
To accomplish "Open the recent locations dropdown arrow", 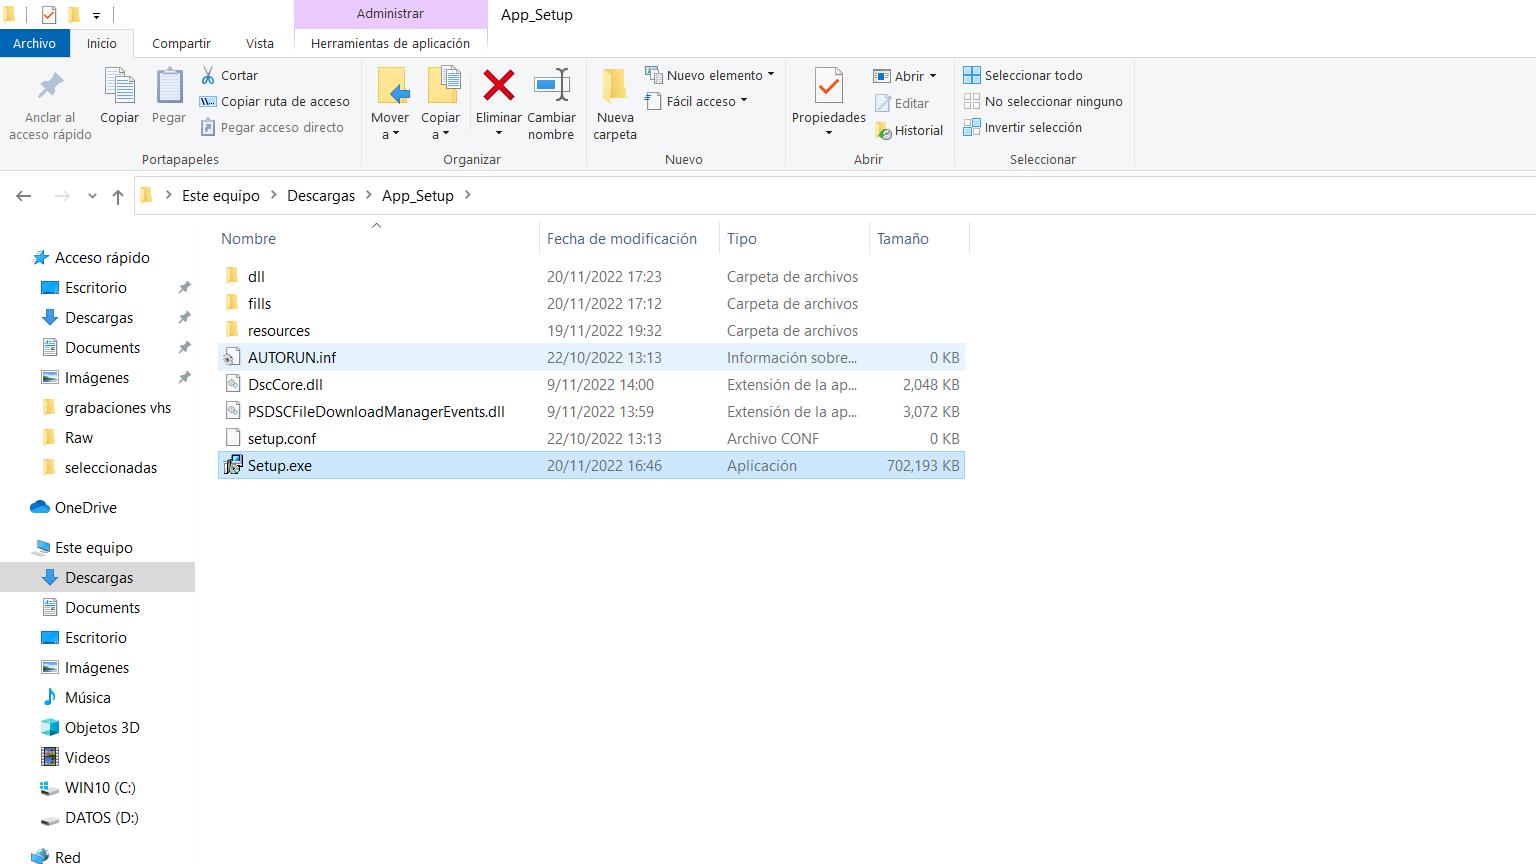I will pyautogui.click(x=92, y=196).
